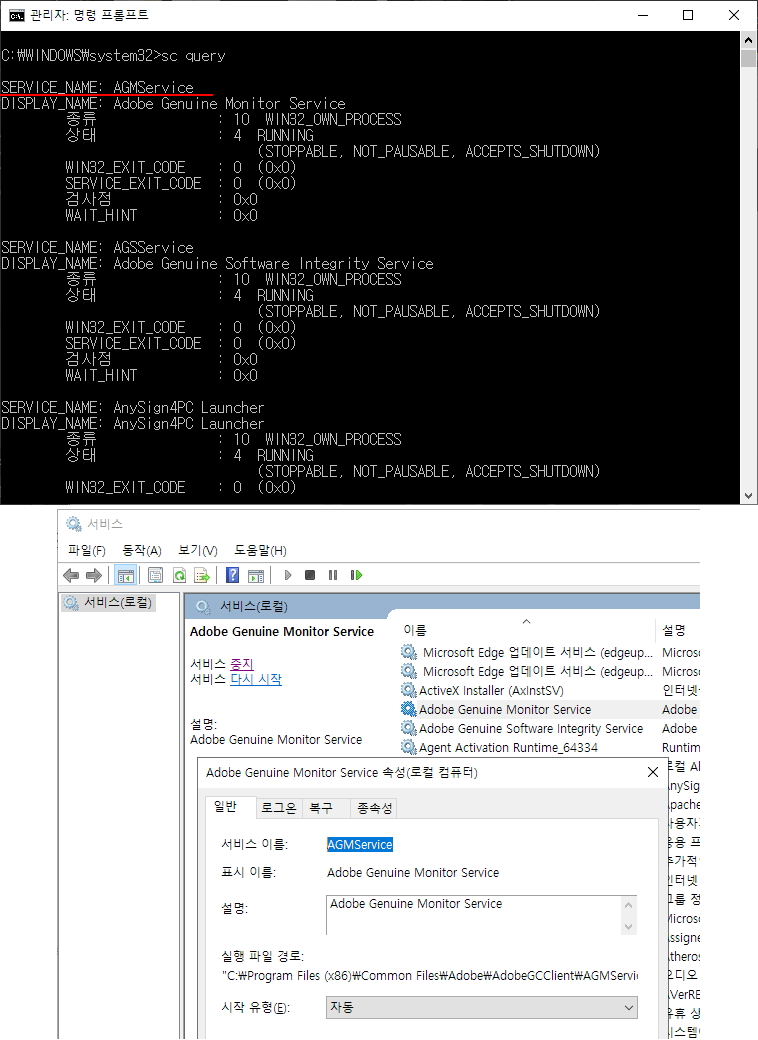Click the executable path text under 실행 파일 경로
This screenshot has height=1040, width=758.
click(429, 976)
